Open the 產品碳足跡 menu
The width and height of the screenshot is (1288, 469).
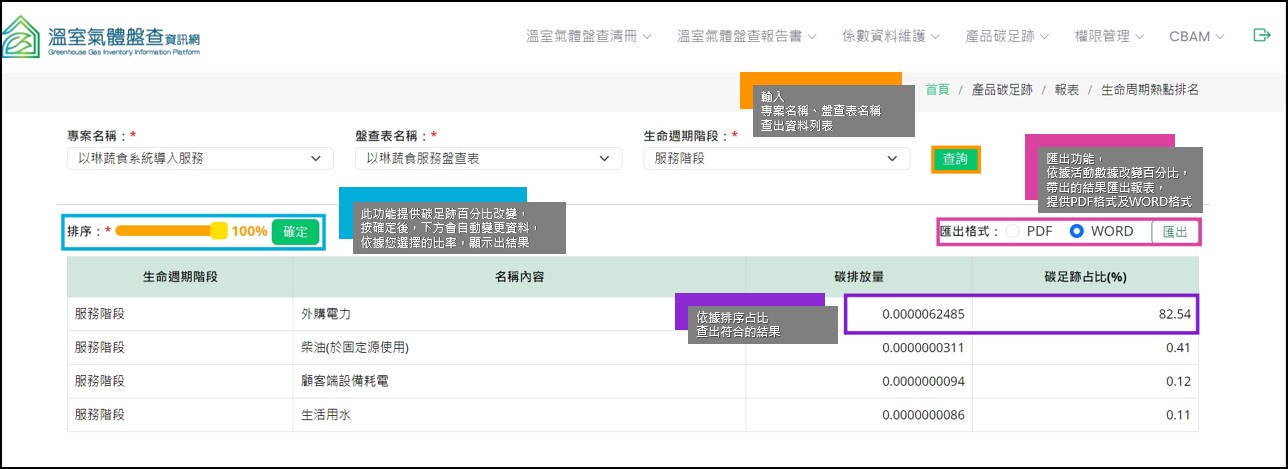(x=1007, y=36)
